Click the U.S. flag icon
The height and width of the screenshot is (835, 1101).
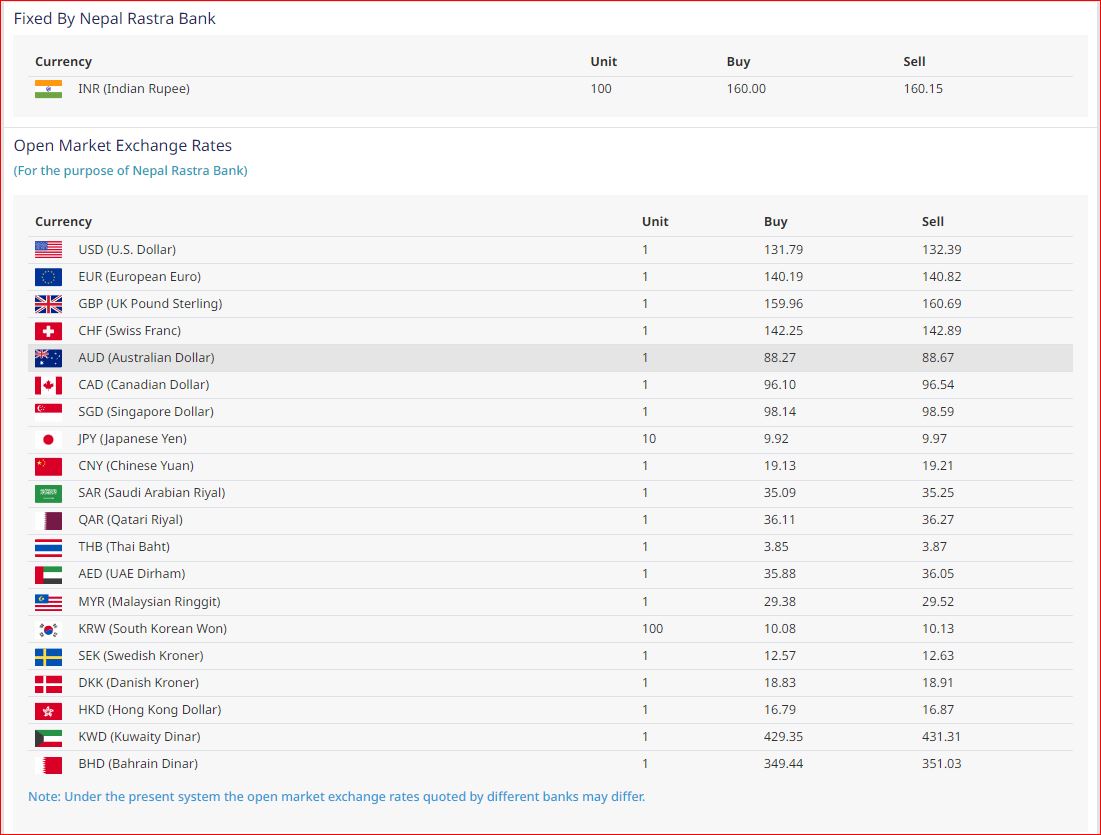pyautogui.click(x=48, y=250)
